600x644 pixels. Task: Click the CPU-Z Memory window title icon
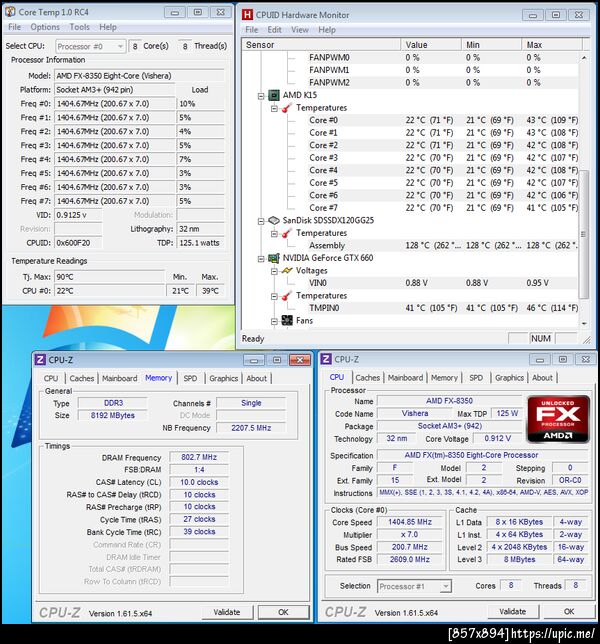40,360
